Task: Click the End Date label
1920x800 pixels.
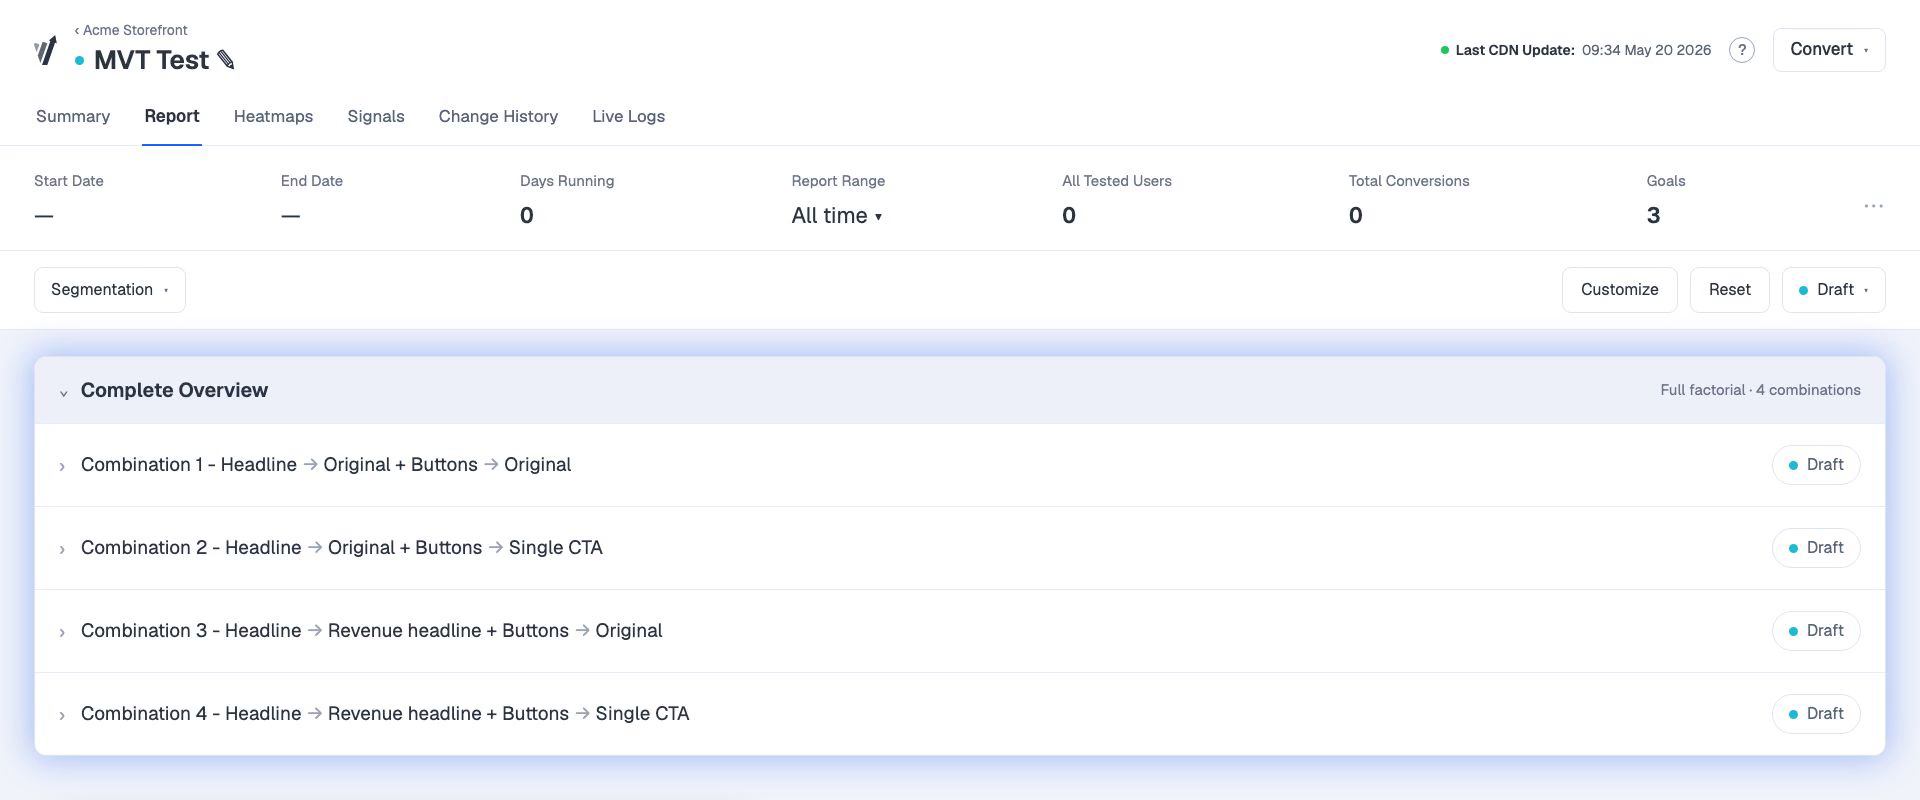Action: (312, 181)
